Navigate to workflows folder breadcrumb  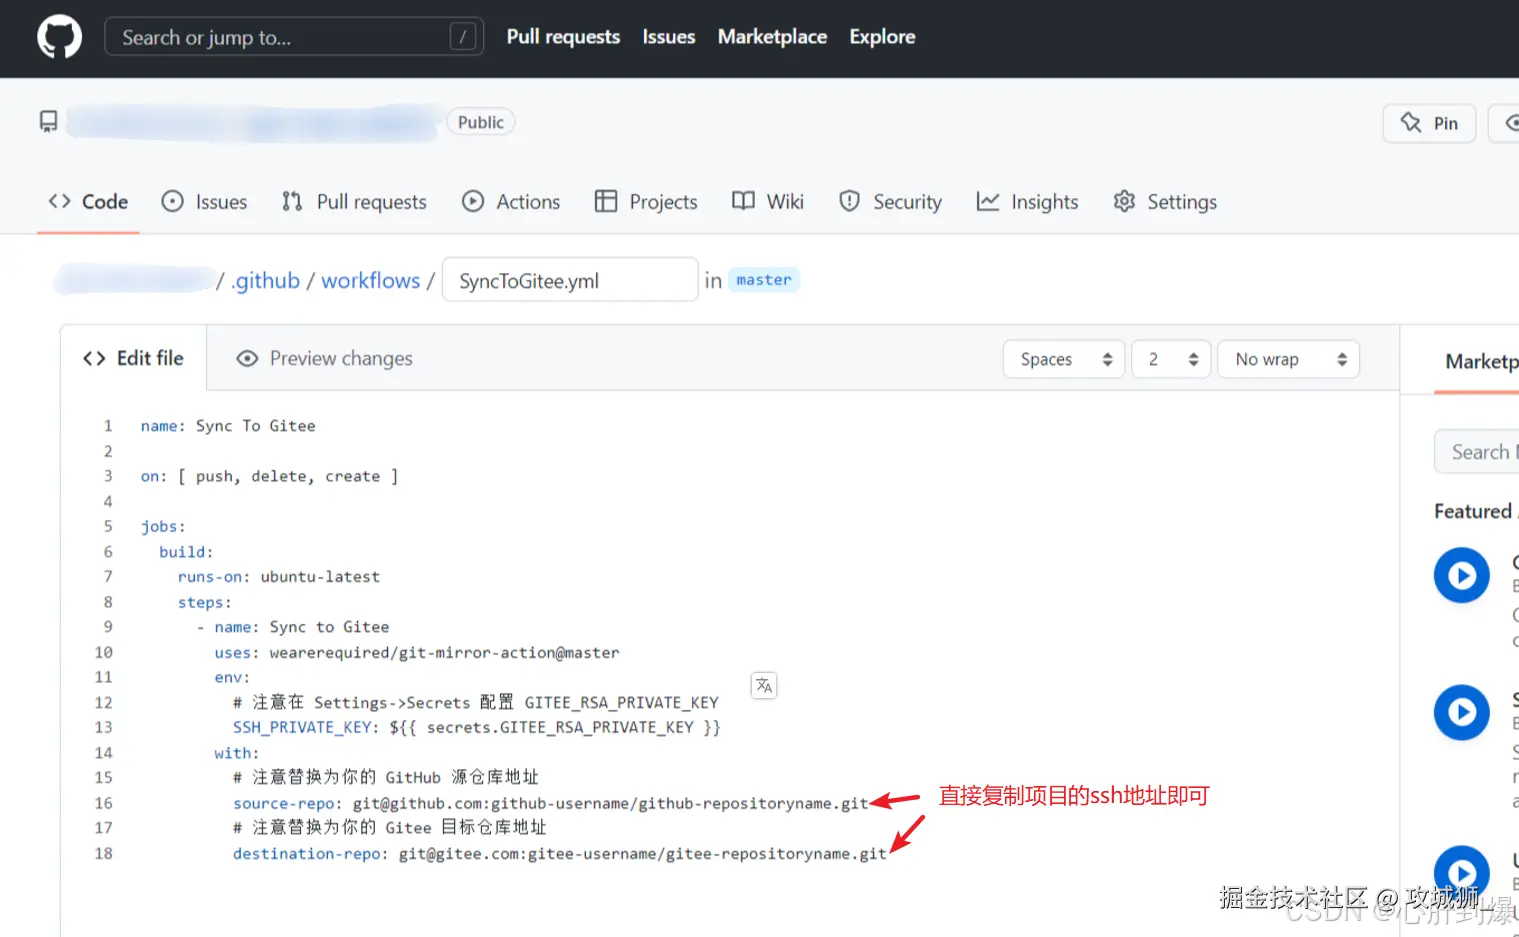[x=370, y=281]
